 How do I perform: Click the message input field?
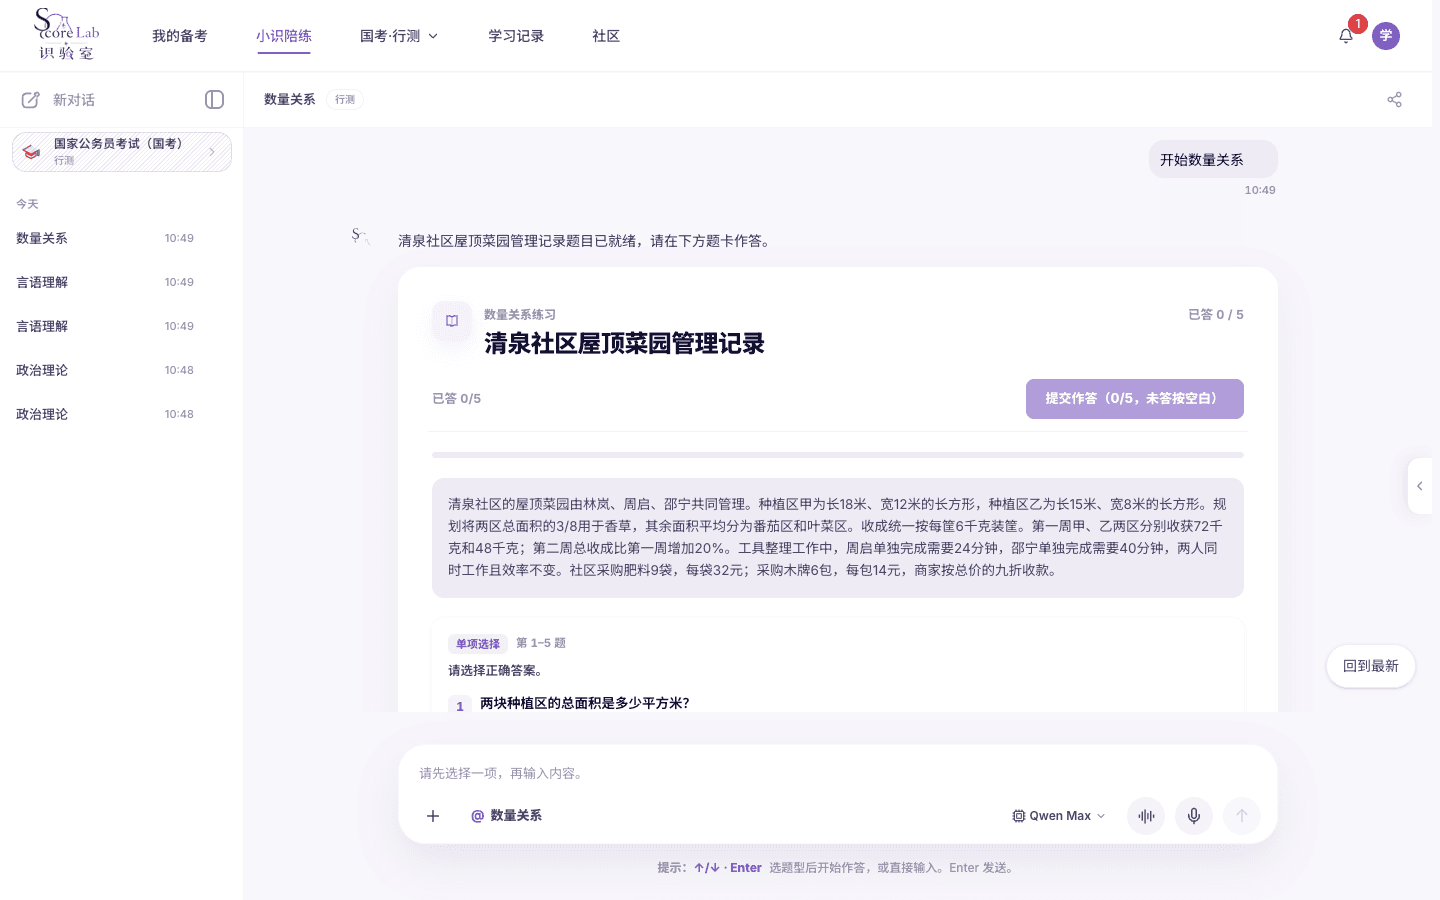pos(838,773)
